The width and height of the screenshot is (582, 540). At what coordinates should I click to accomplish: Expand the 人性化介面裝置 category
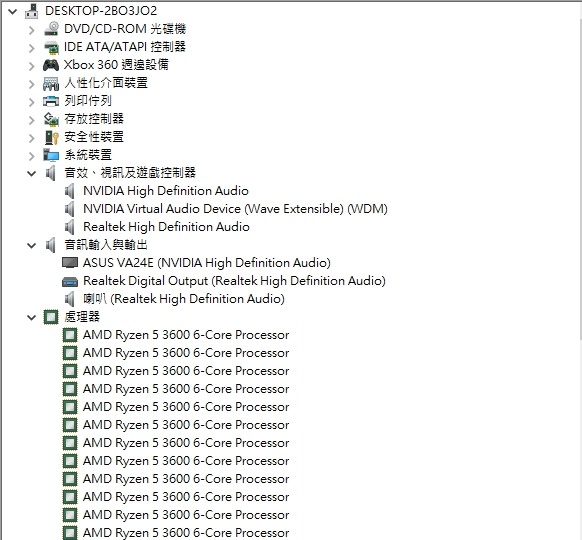click(32, 84)
